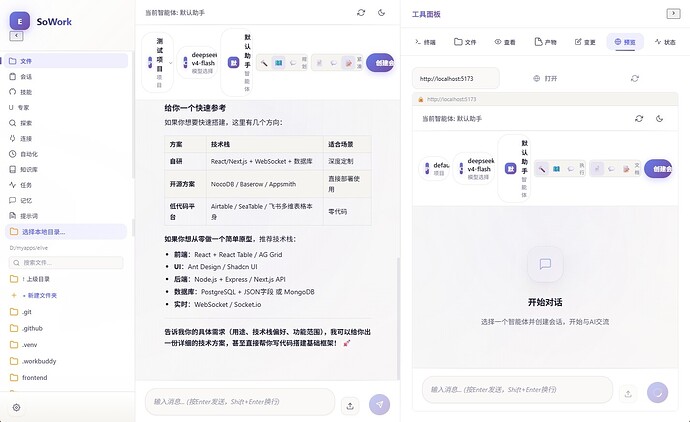The width and height of the screenshot is (690, 422).
Task: Click 创建会 button in preview pane
Action: (x=658, y=169)
